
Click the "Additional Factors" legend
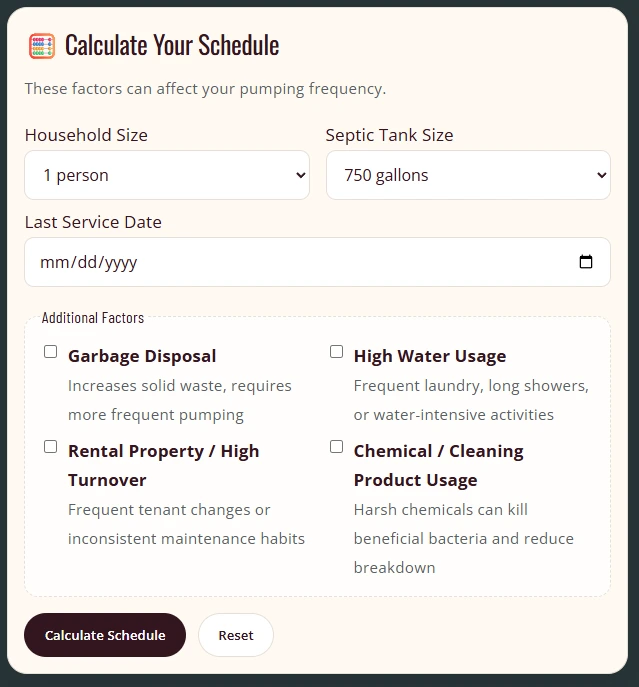point(93,318)
